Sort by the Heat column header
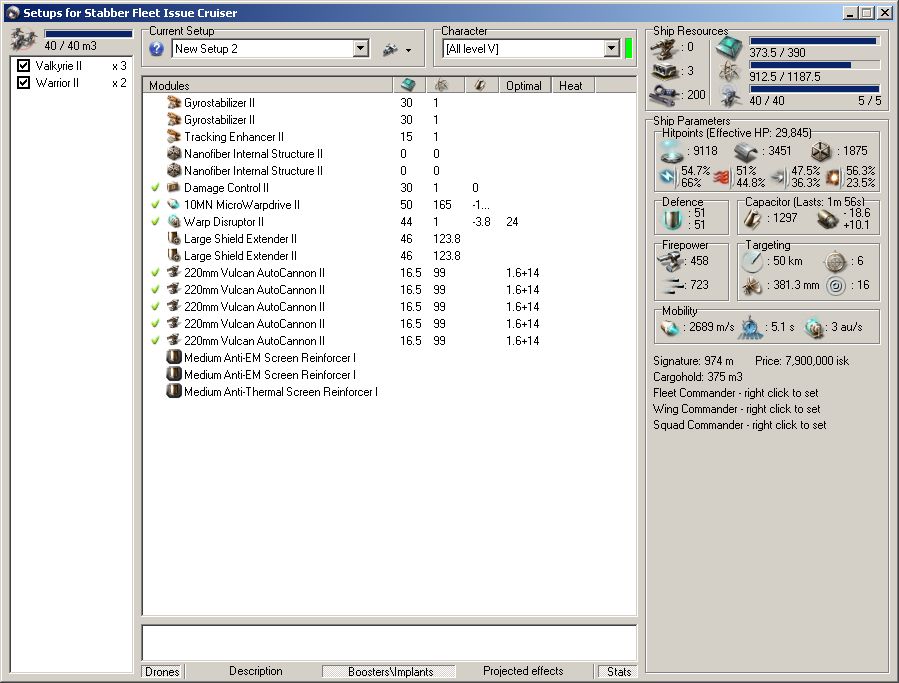 coord(571,85)
